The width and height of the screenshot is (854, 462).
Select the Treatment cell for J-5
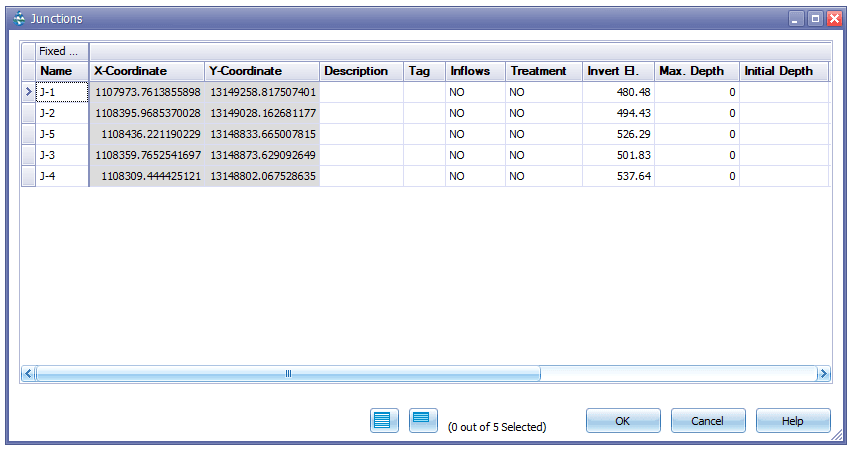coord(543,134)
